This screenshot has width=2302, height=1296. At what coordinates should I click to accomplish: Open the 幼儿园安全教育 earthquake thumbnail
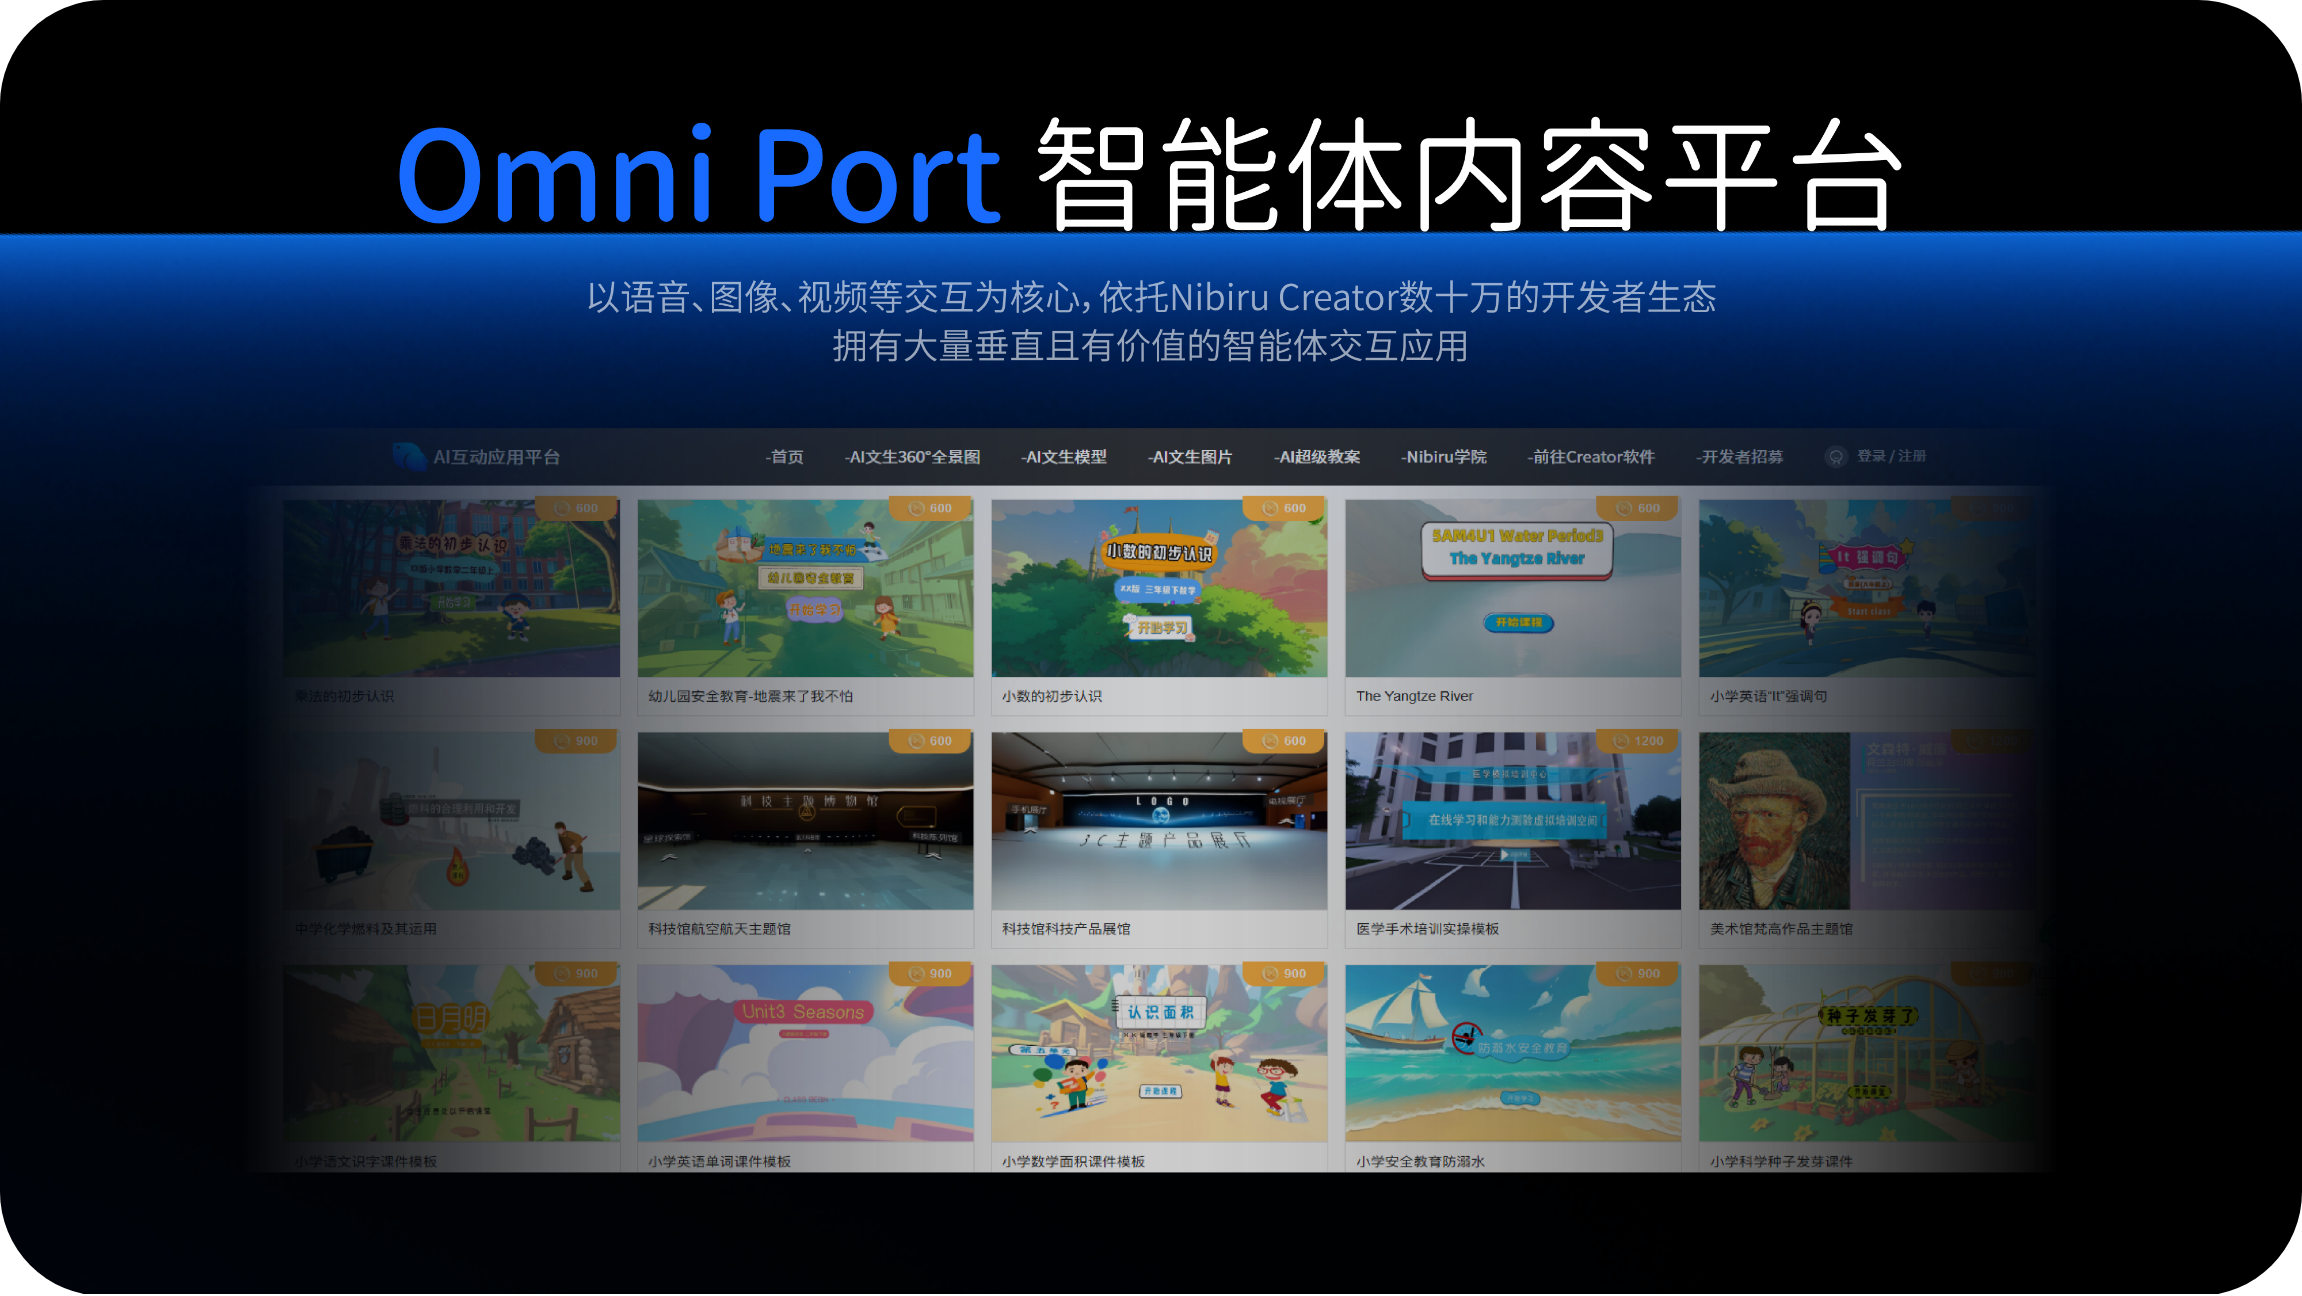coord(805,588)
